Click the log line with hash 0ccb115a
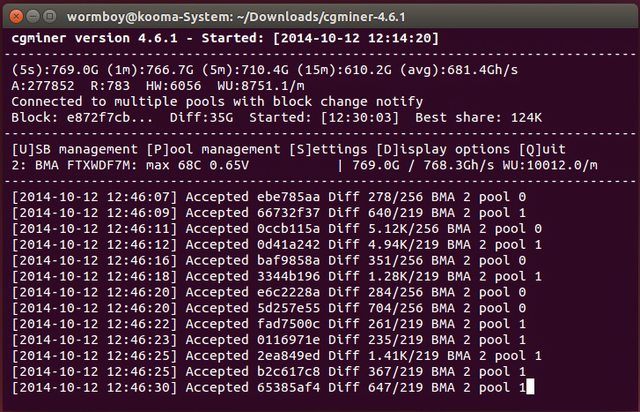Image resolution: width=640 pixels, height=412 pixels. click(x=277, y=229)
